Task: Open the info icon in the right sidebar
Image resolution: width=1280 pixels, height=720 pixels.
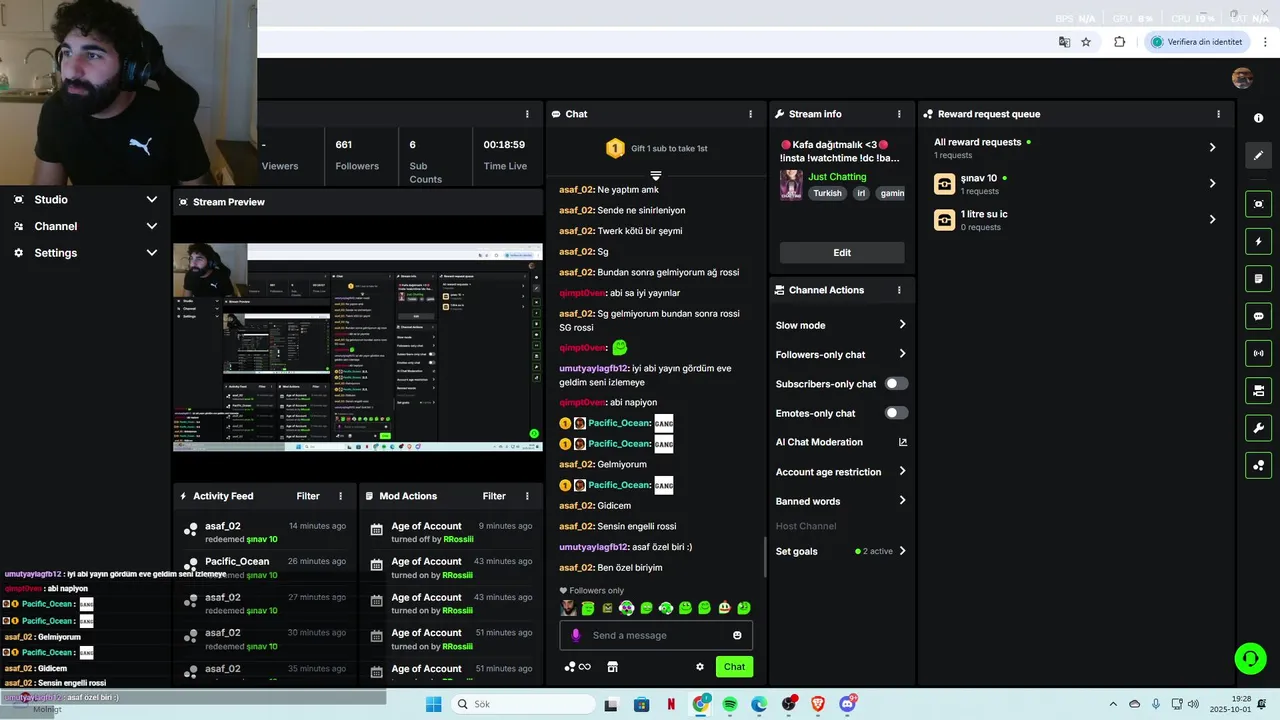Action: pos(1258,118)
